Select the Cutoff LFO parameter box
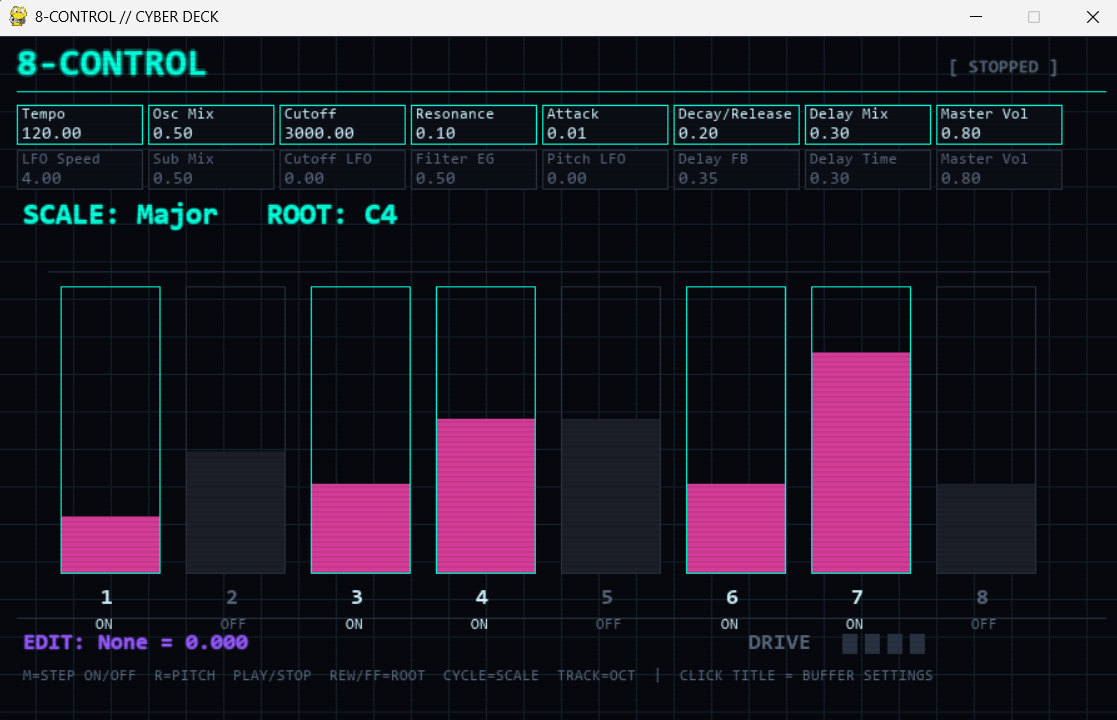The width and height of the screenshot is (1117, 720). (x=342, y=169)
